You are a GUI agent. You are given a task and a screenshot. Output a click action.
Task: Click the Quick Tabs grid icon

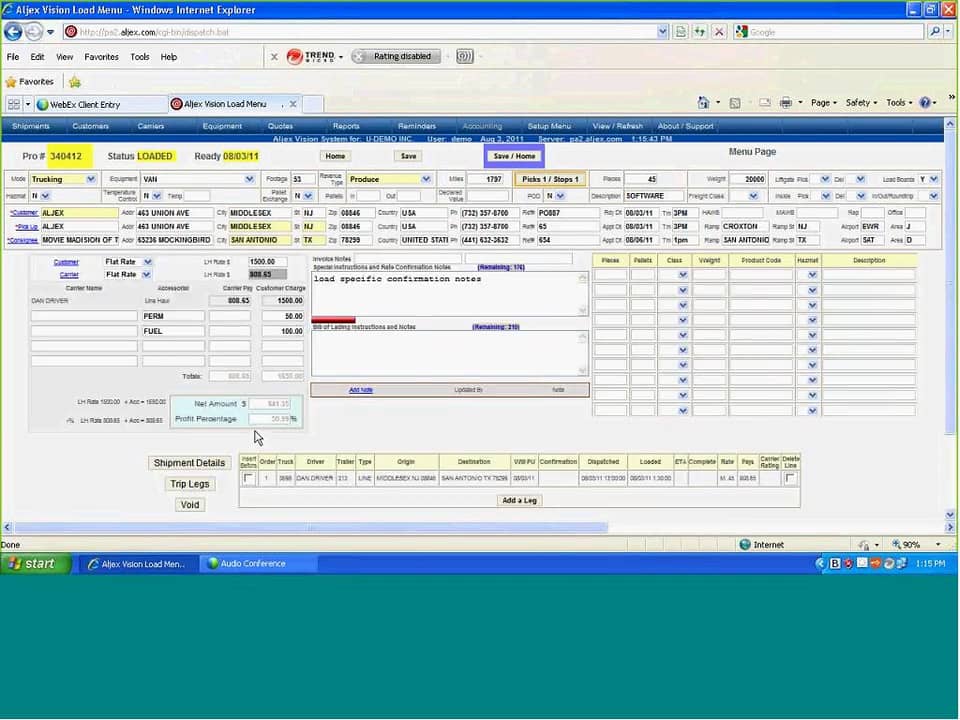point(13,104)
